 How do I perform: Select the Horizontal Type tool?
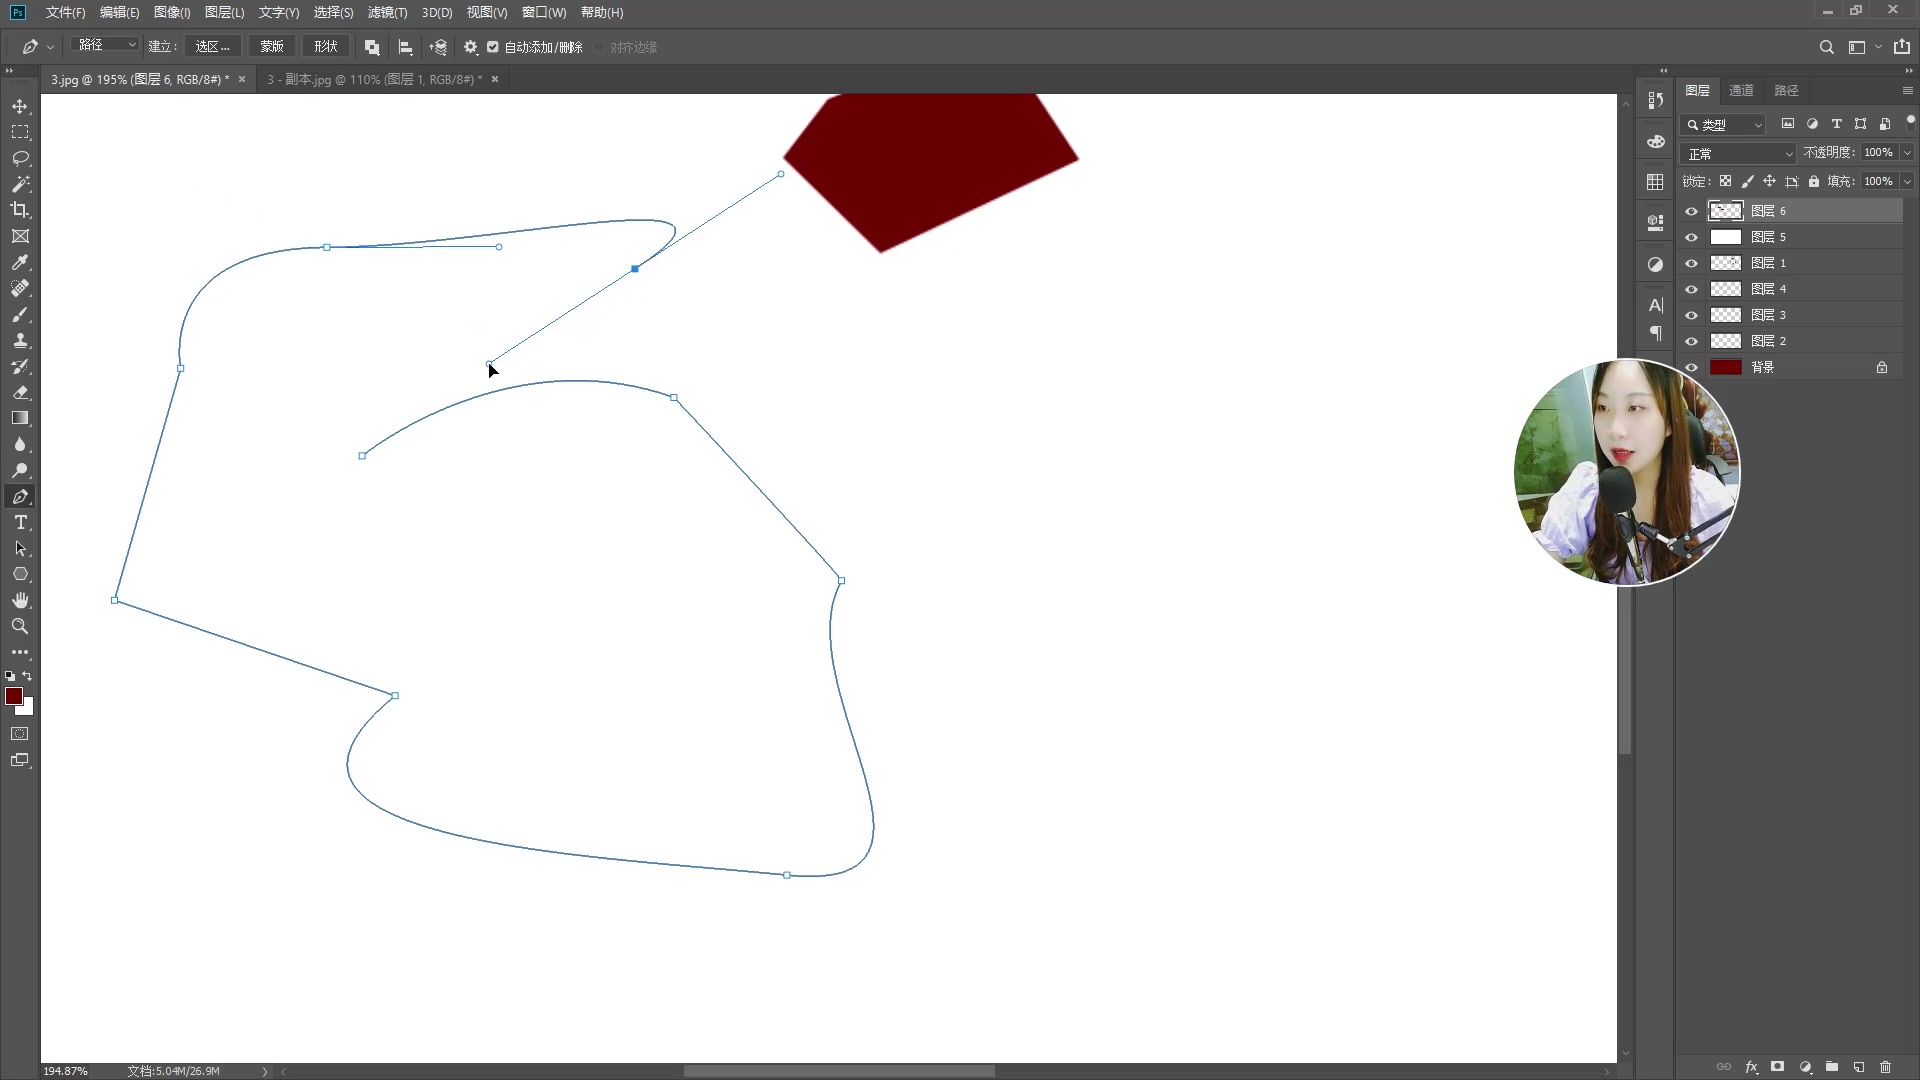(x=20, y=523)
